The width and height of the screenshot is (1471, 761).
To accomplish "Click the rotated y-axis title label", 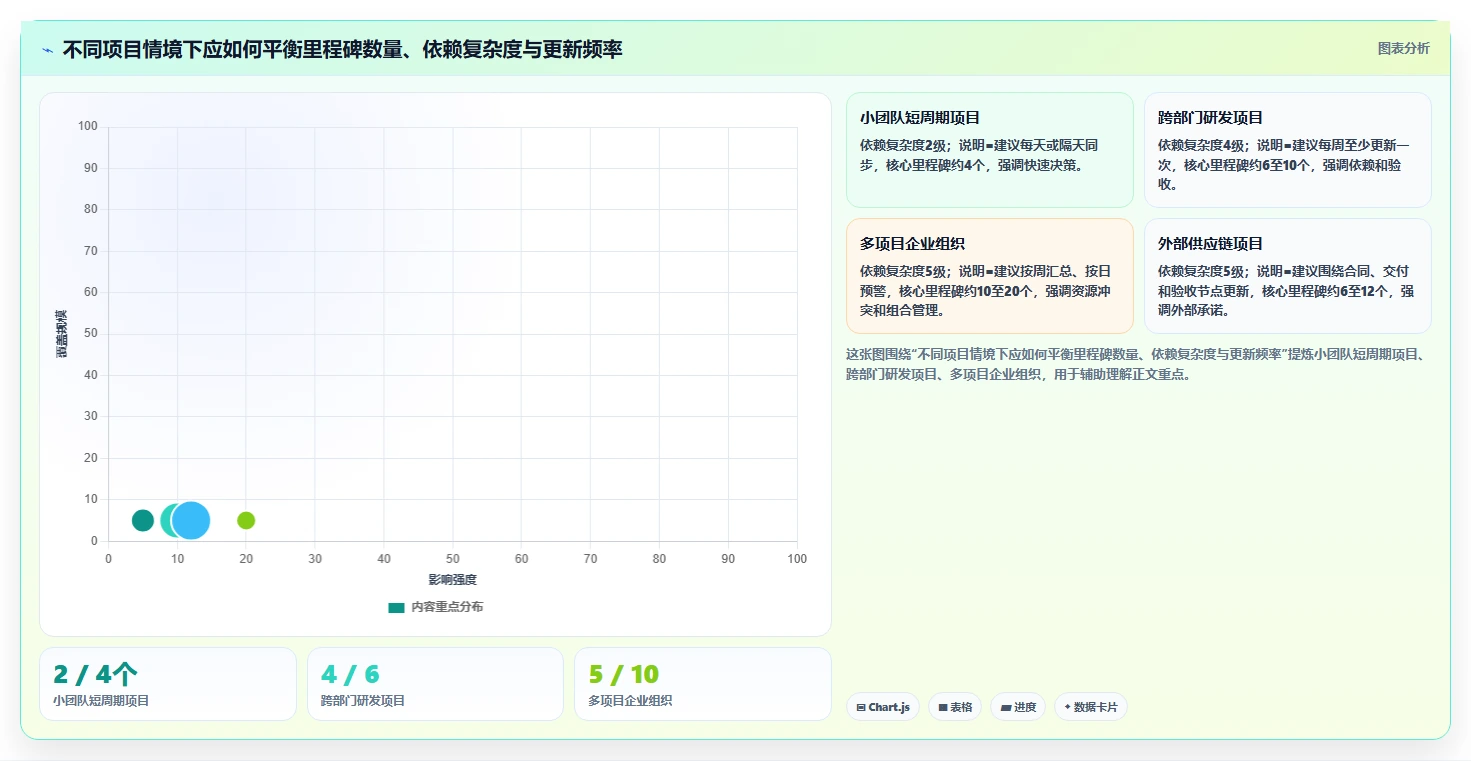I will pyautogui.click(x=61, y=334).
